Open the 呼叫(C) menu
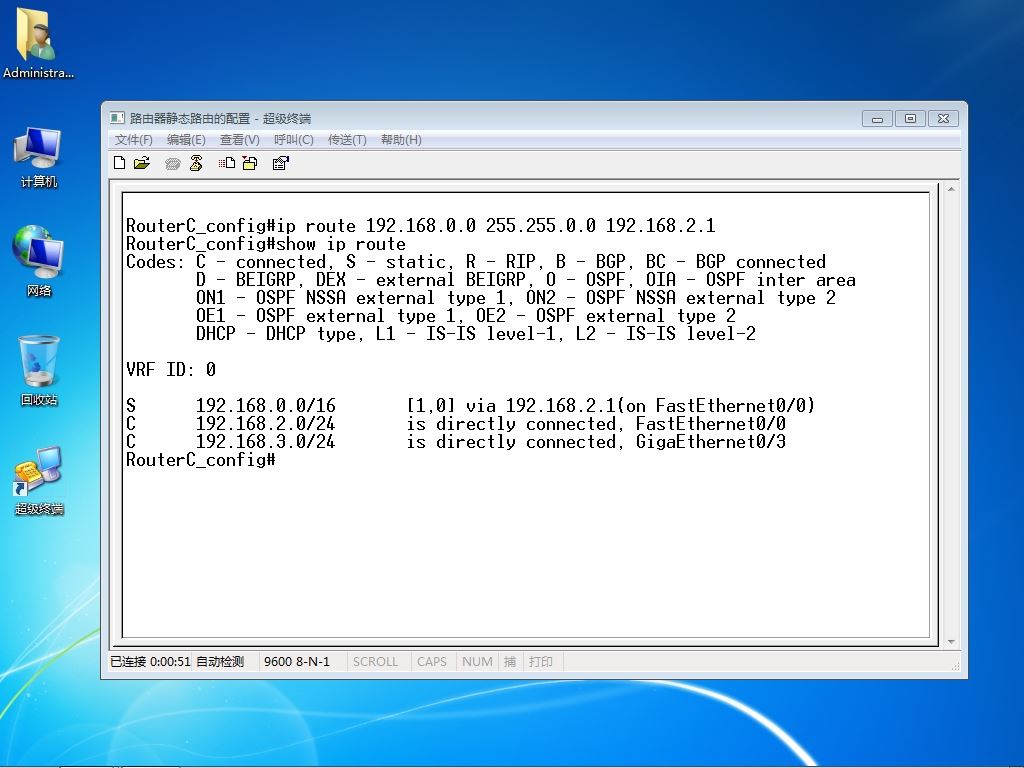 click(293, 140)
